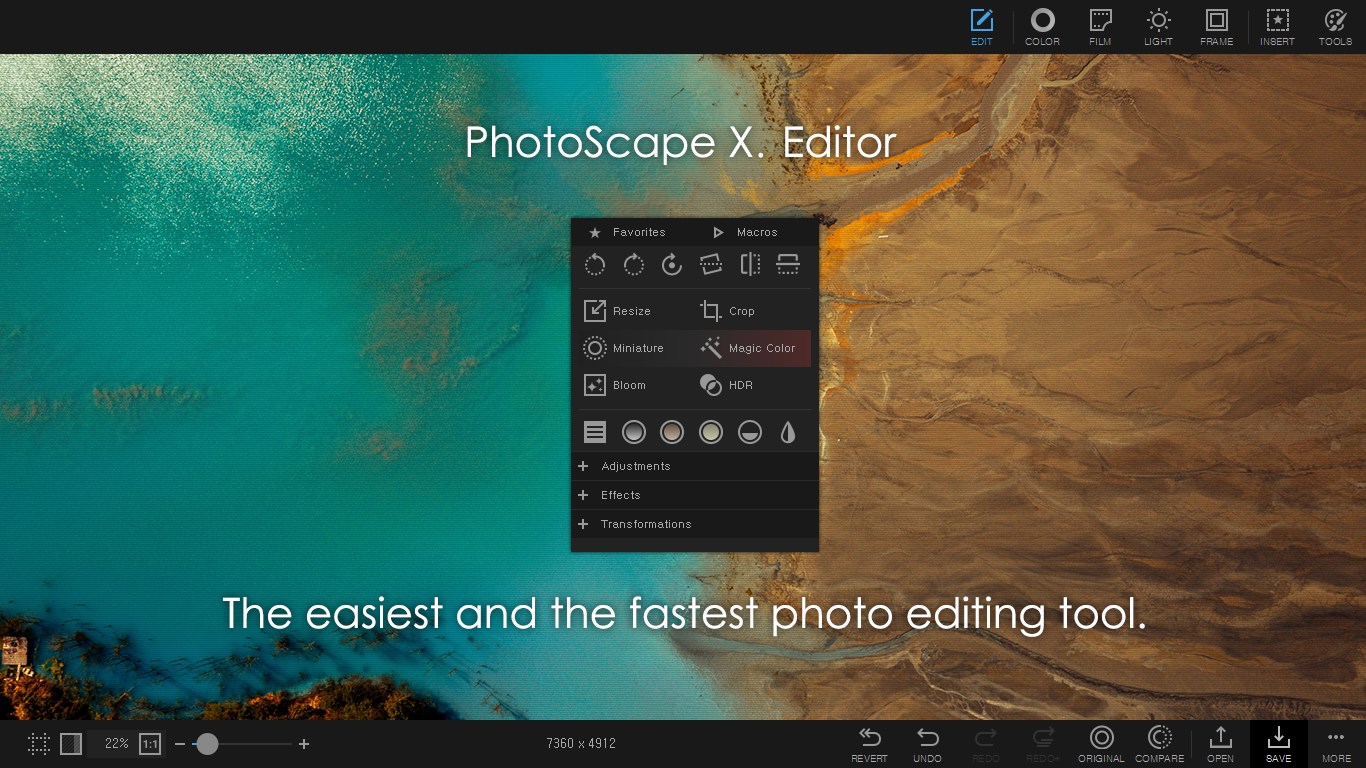The height and width of the screenshot is (768, 1366).
Task: Flip the photo vertically
Action: pos(788,264)
